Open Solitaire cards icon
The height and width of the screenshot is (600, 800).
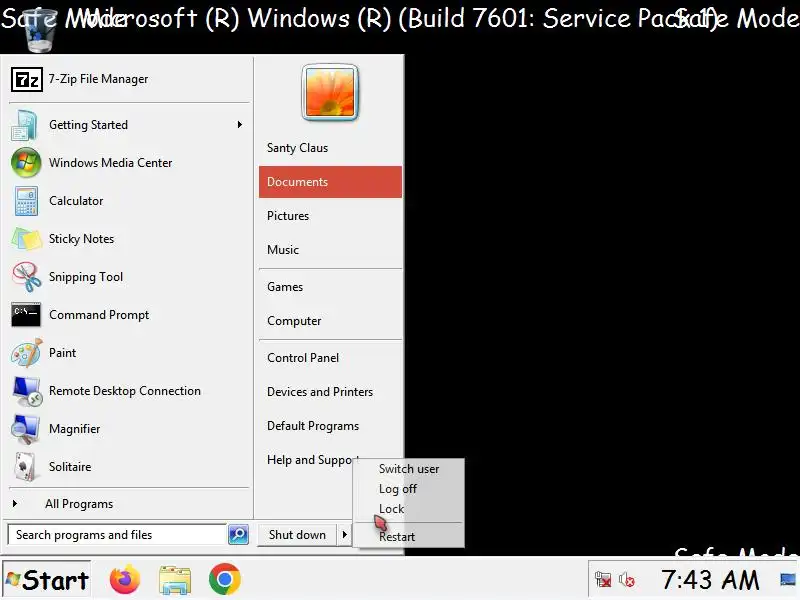(x=24, y=467)
